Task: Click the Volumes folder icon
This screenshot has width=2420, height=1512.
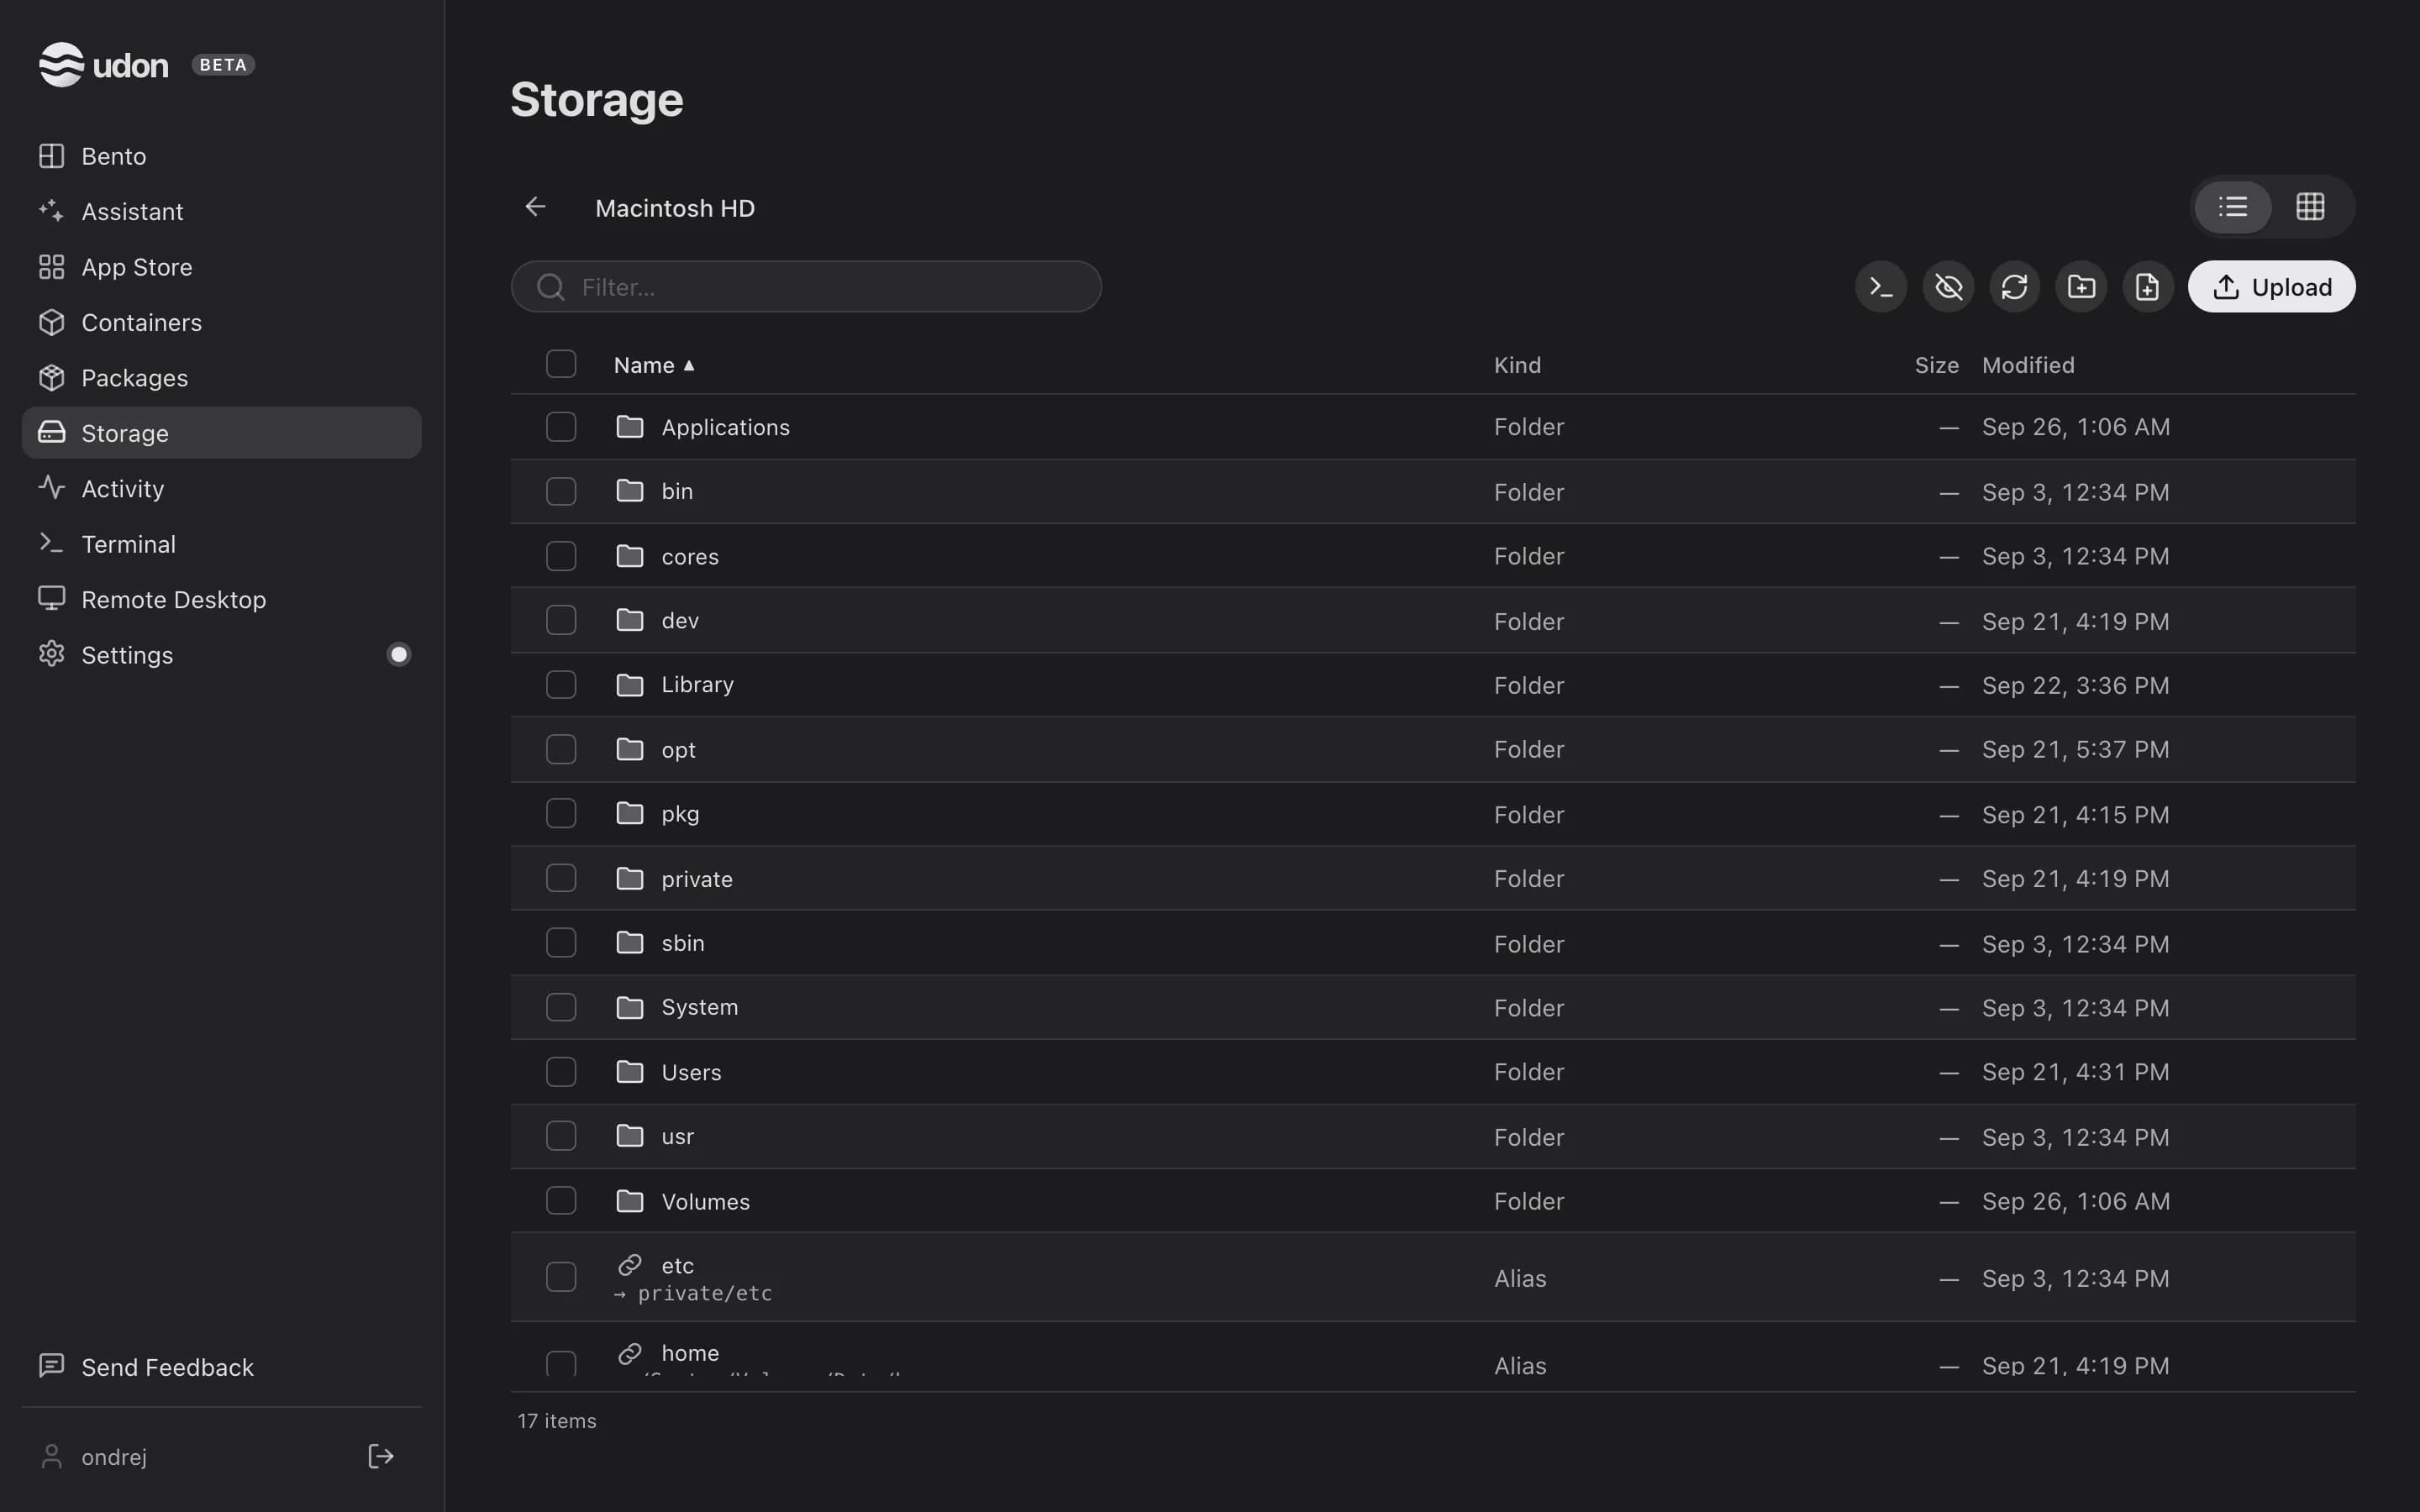Action: point(630,1201)
